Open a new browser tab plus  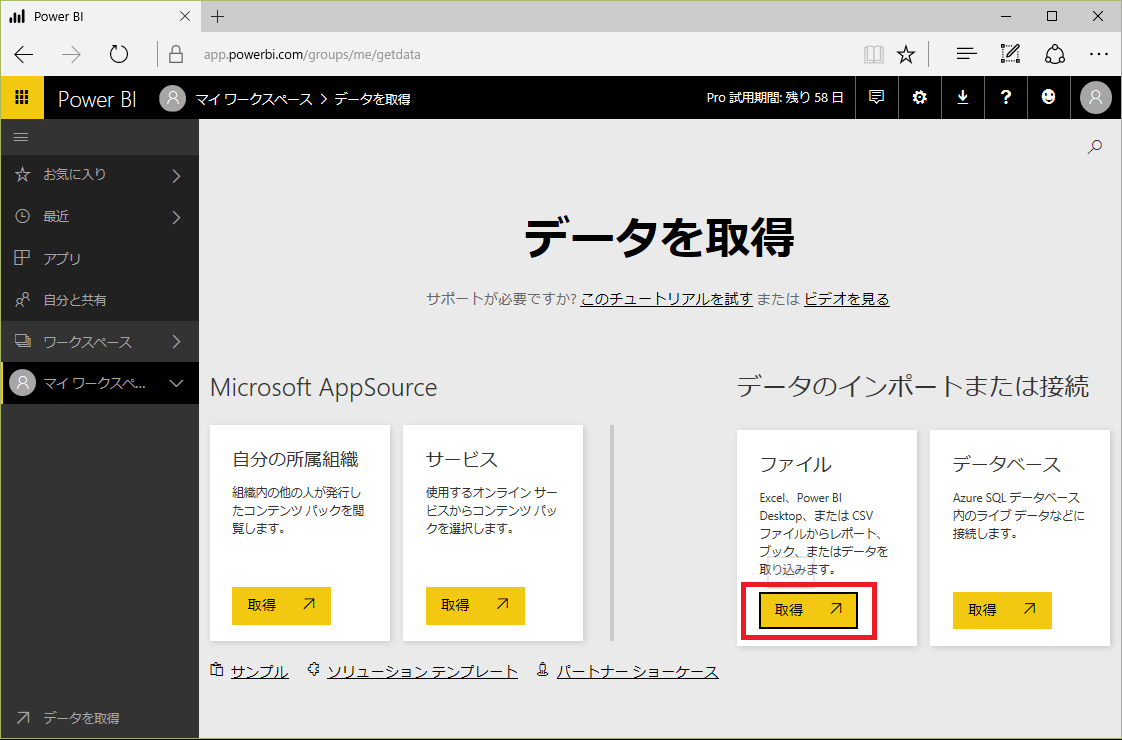coord(218,16)
